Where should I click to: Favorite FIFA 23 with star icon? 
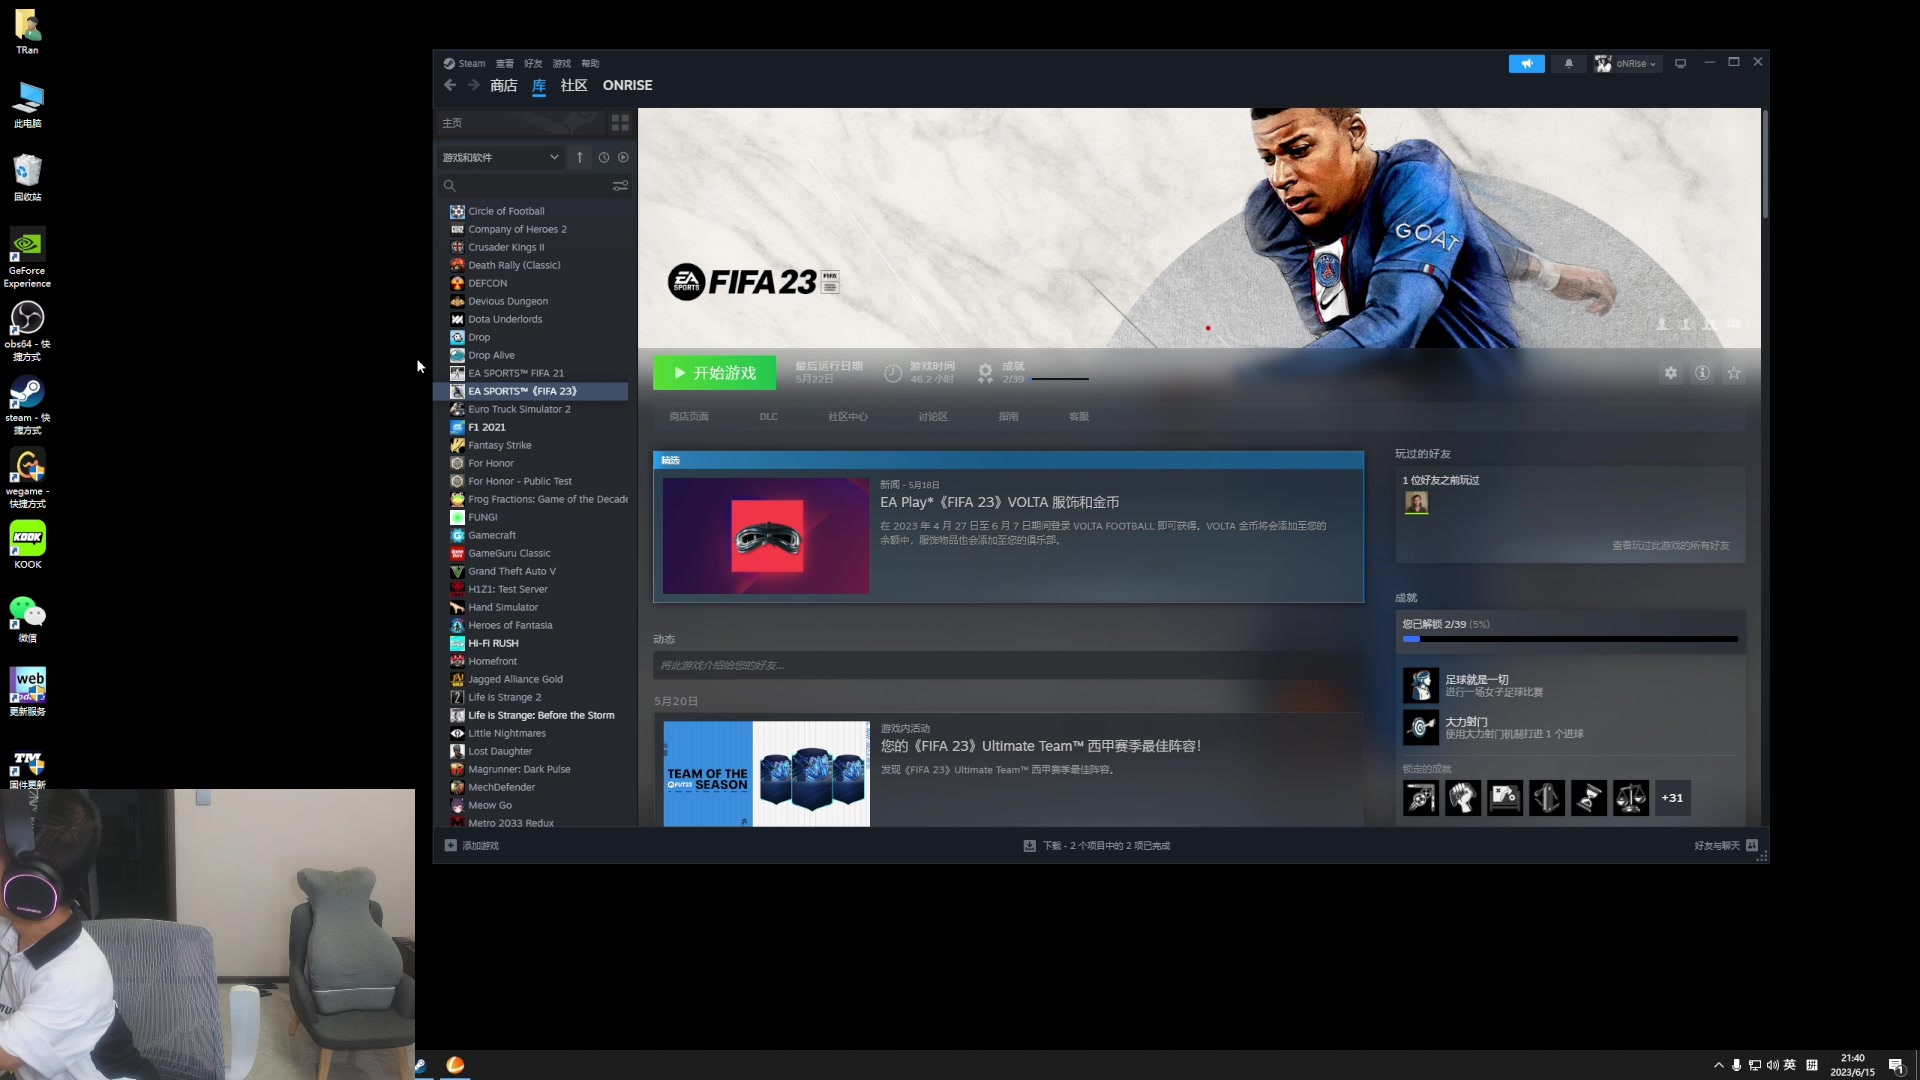point(1735,373)
